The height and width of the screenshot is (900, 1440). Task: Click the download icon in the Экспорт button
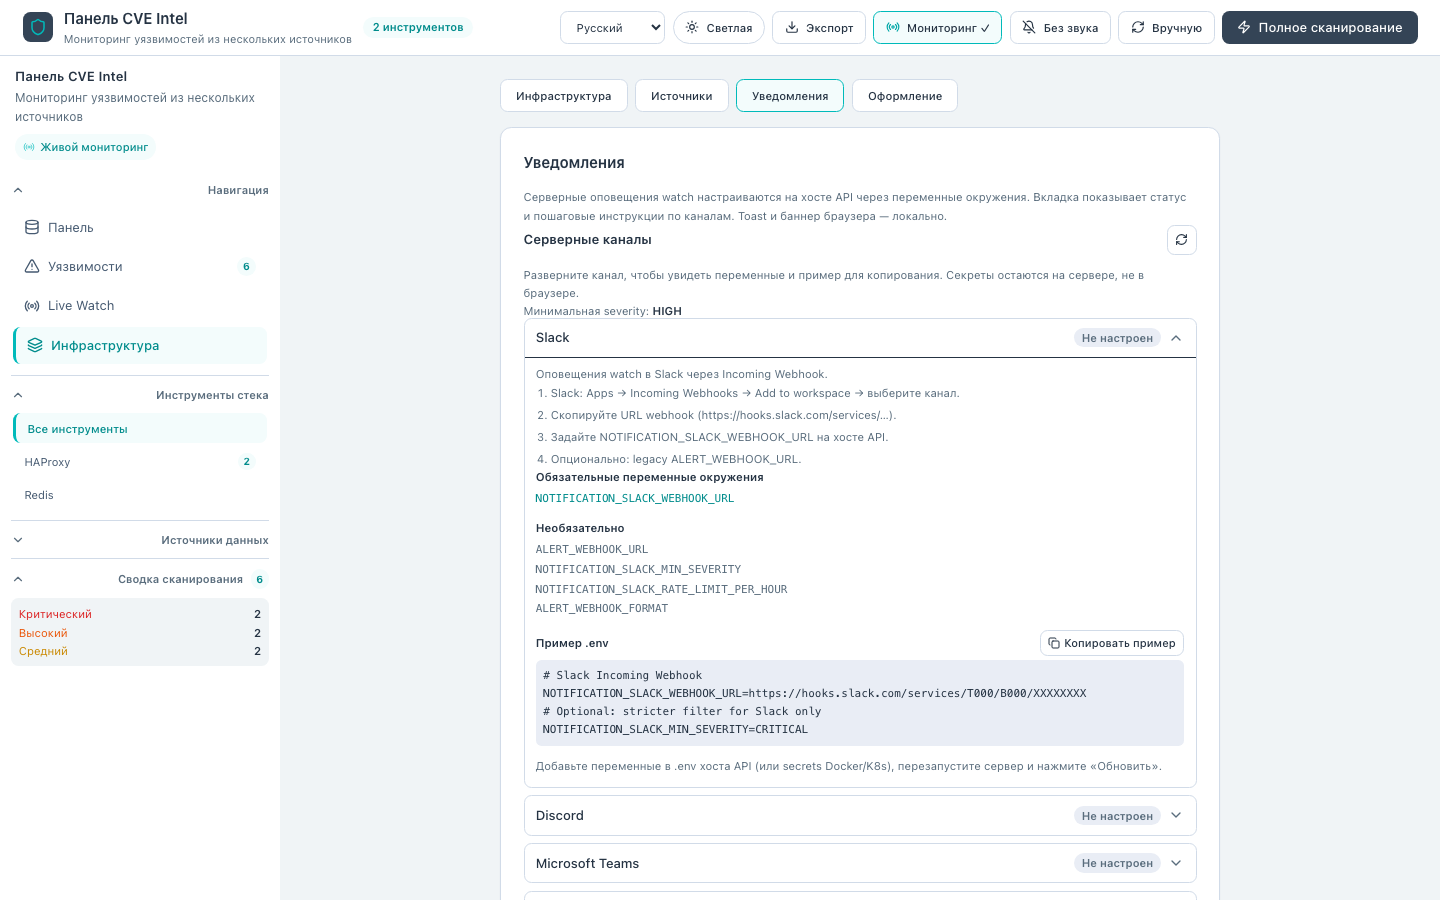pos(792,27)
